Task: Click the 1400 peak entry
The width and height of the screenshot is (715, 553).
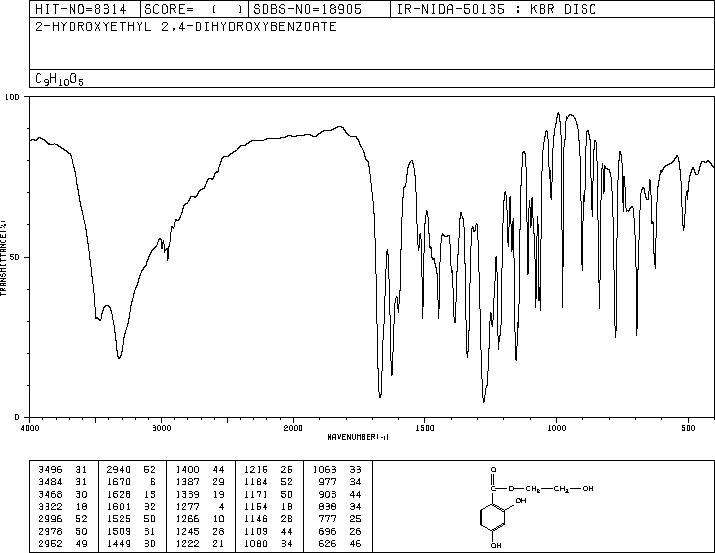Action: [x=200, y=470]
